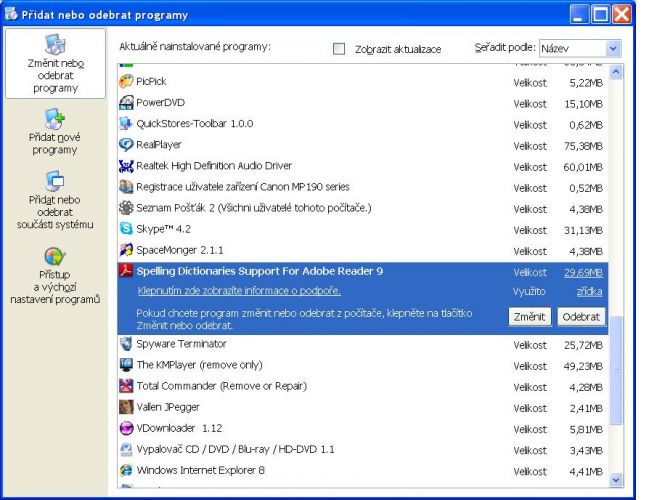The width and height of the screenshot is (665, 500).
Task: Click the 29,69MB size link
Action: pos(583,272)
